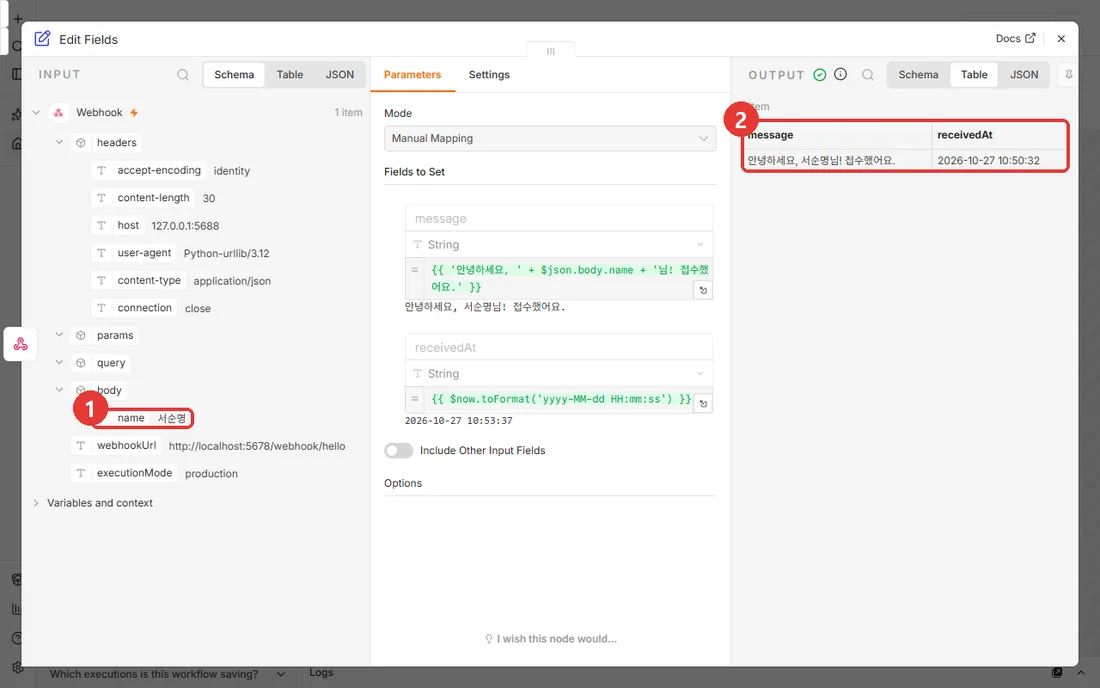1100x688 pixels.
Task: Close the Edit Fields dialog
Action: coord(1061,39)
